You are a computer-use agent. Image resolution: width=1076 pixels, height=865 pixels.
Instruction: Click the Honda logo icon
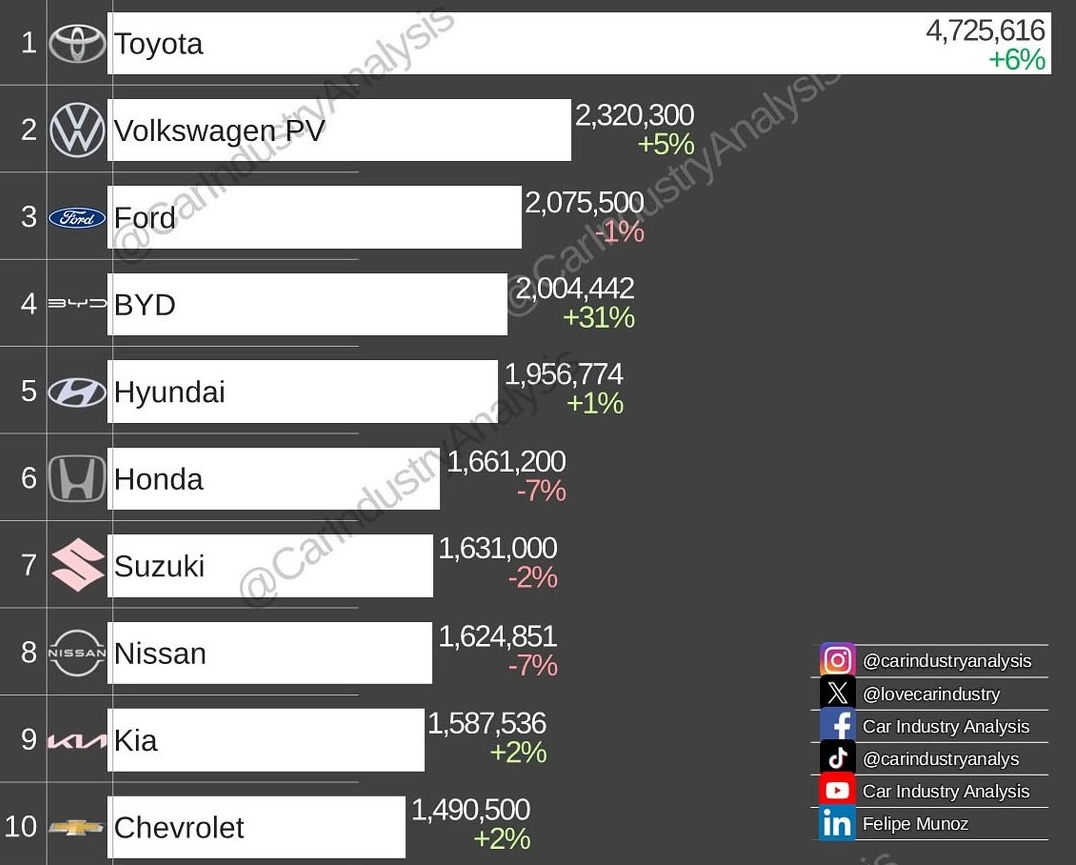point(77,478)
